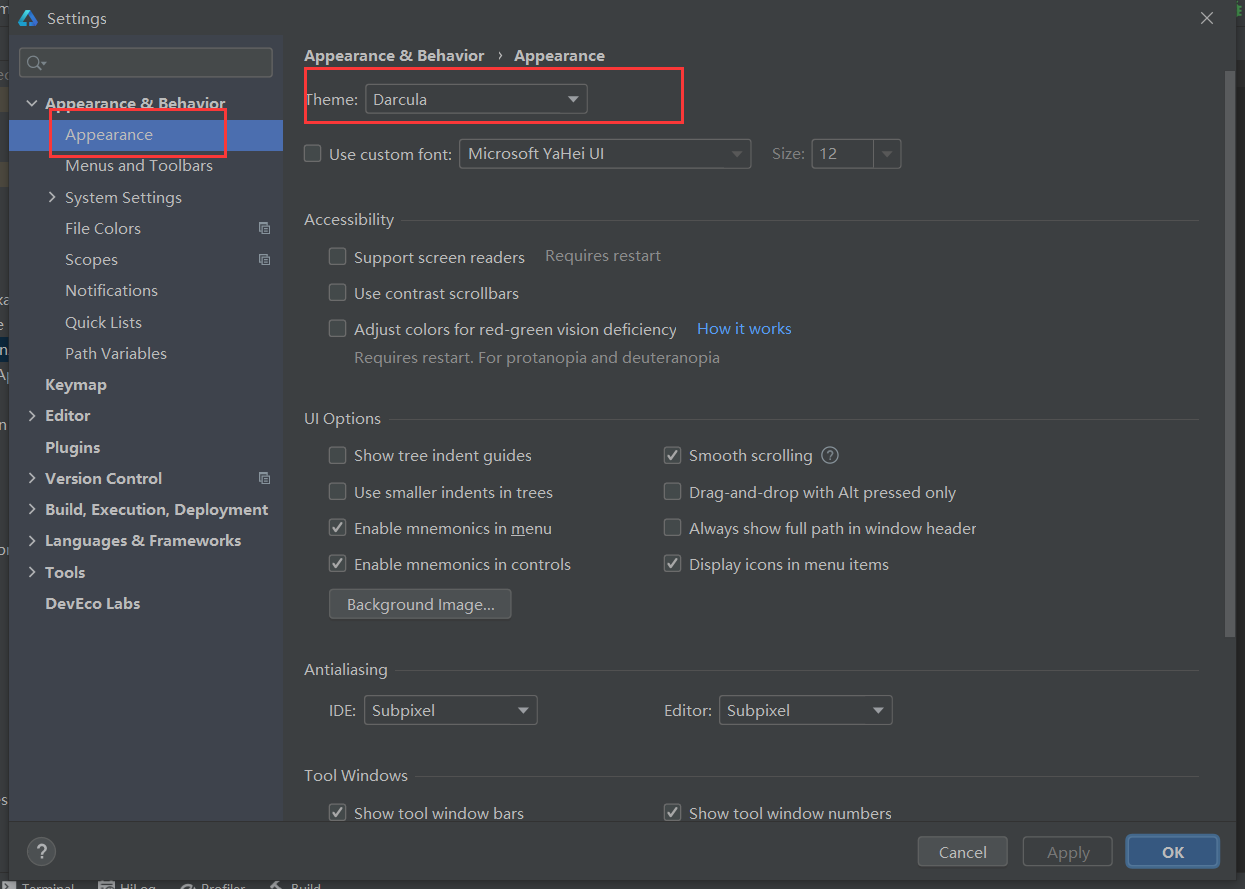Tick Use contrast scrollbars

pyautogui.click(x=338, y=293)
